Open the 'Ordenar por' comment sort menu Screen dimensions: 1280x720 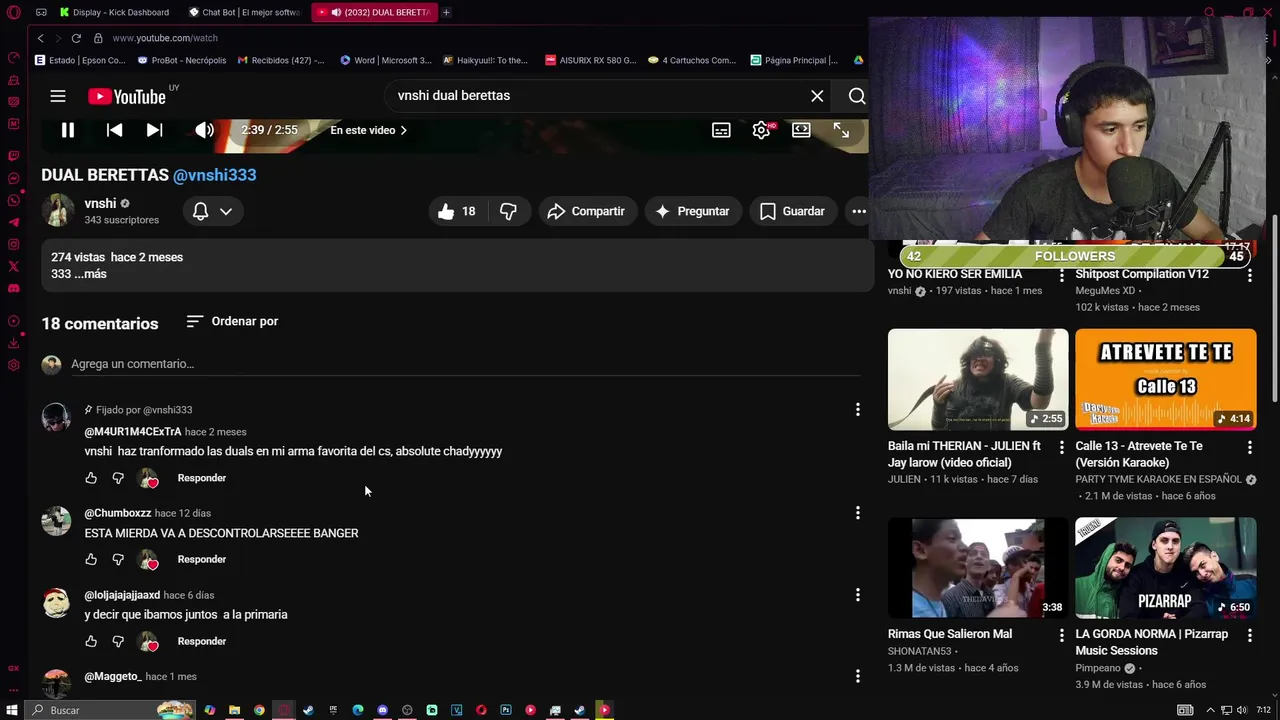point(233,321)
